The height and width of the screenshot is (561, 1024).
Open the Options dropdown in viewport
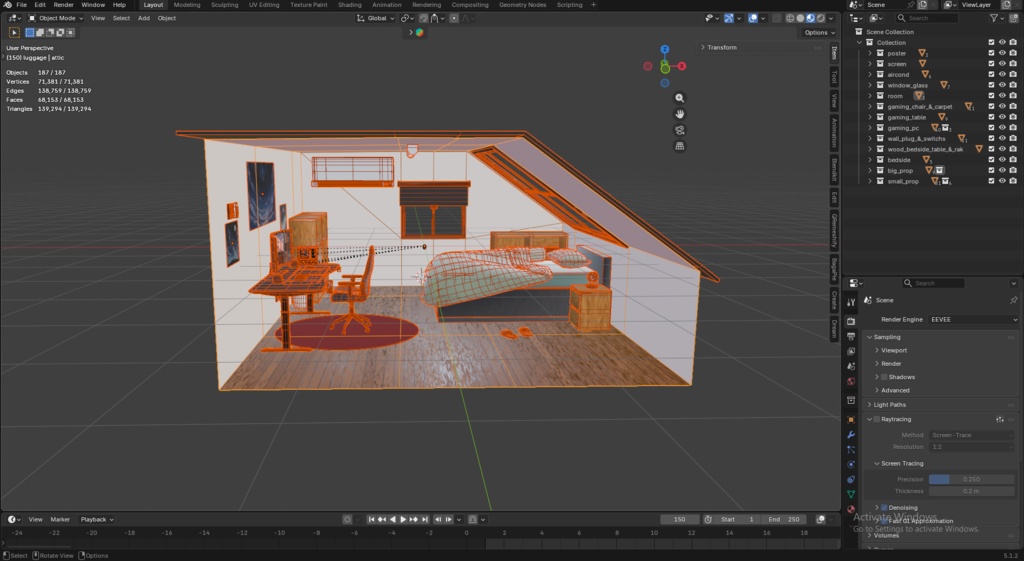(x=819, y=33)
